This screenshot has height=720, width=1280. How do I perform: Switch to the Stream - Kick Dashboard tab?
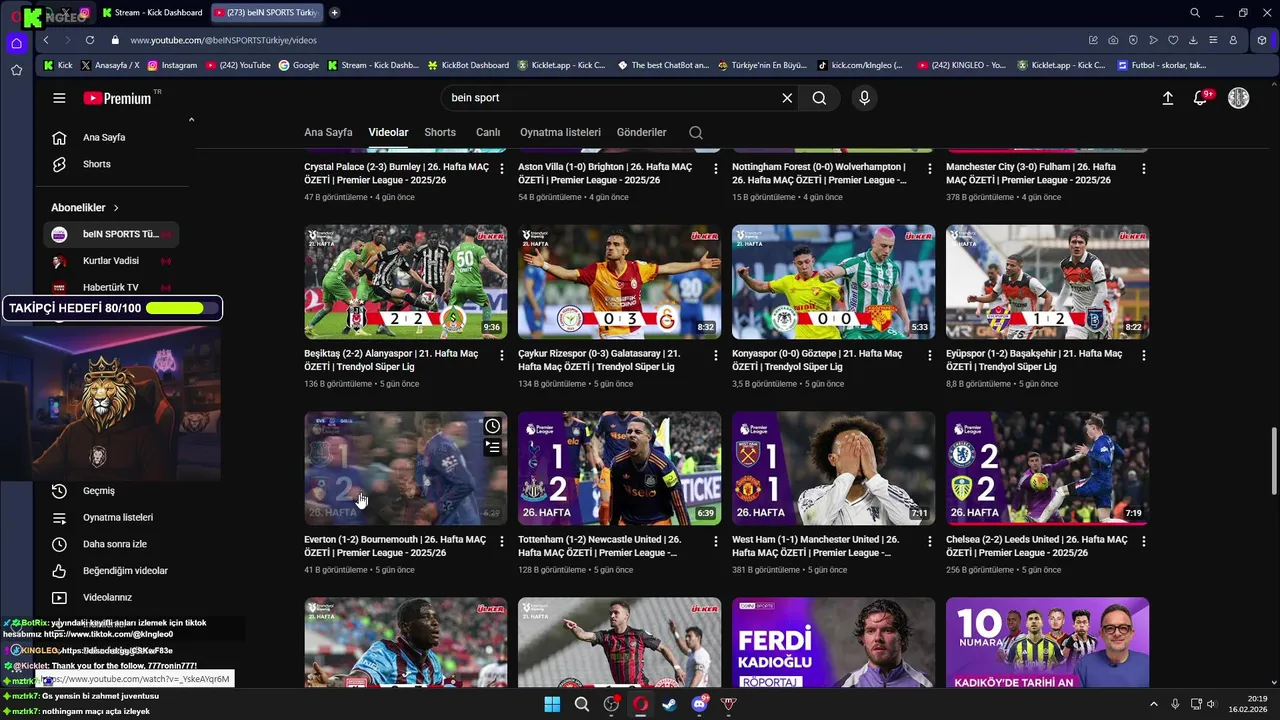click(152, 13)
